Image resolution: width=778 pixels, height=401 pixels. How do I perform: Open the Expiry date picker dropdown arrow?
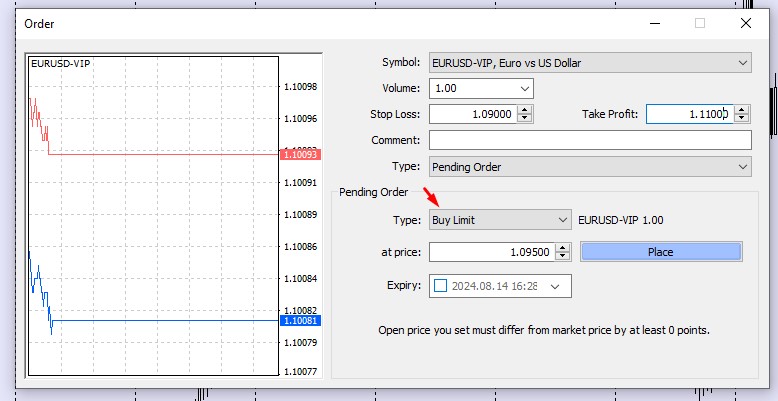click(x=555, y=286)
